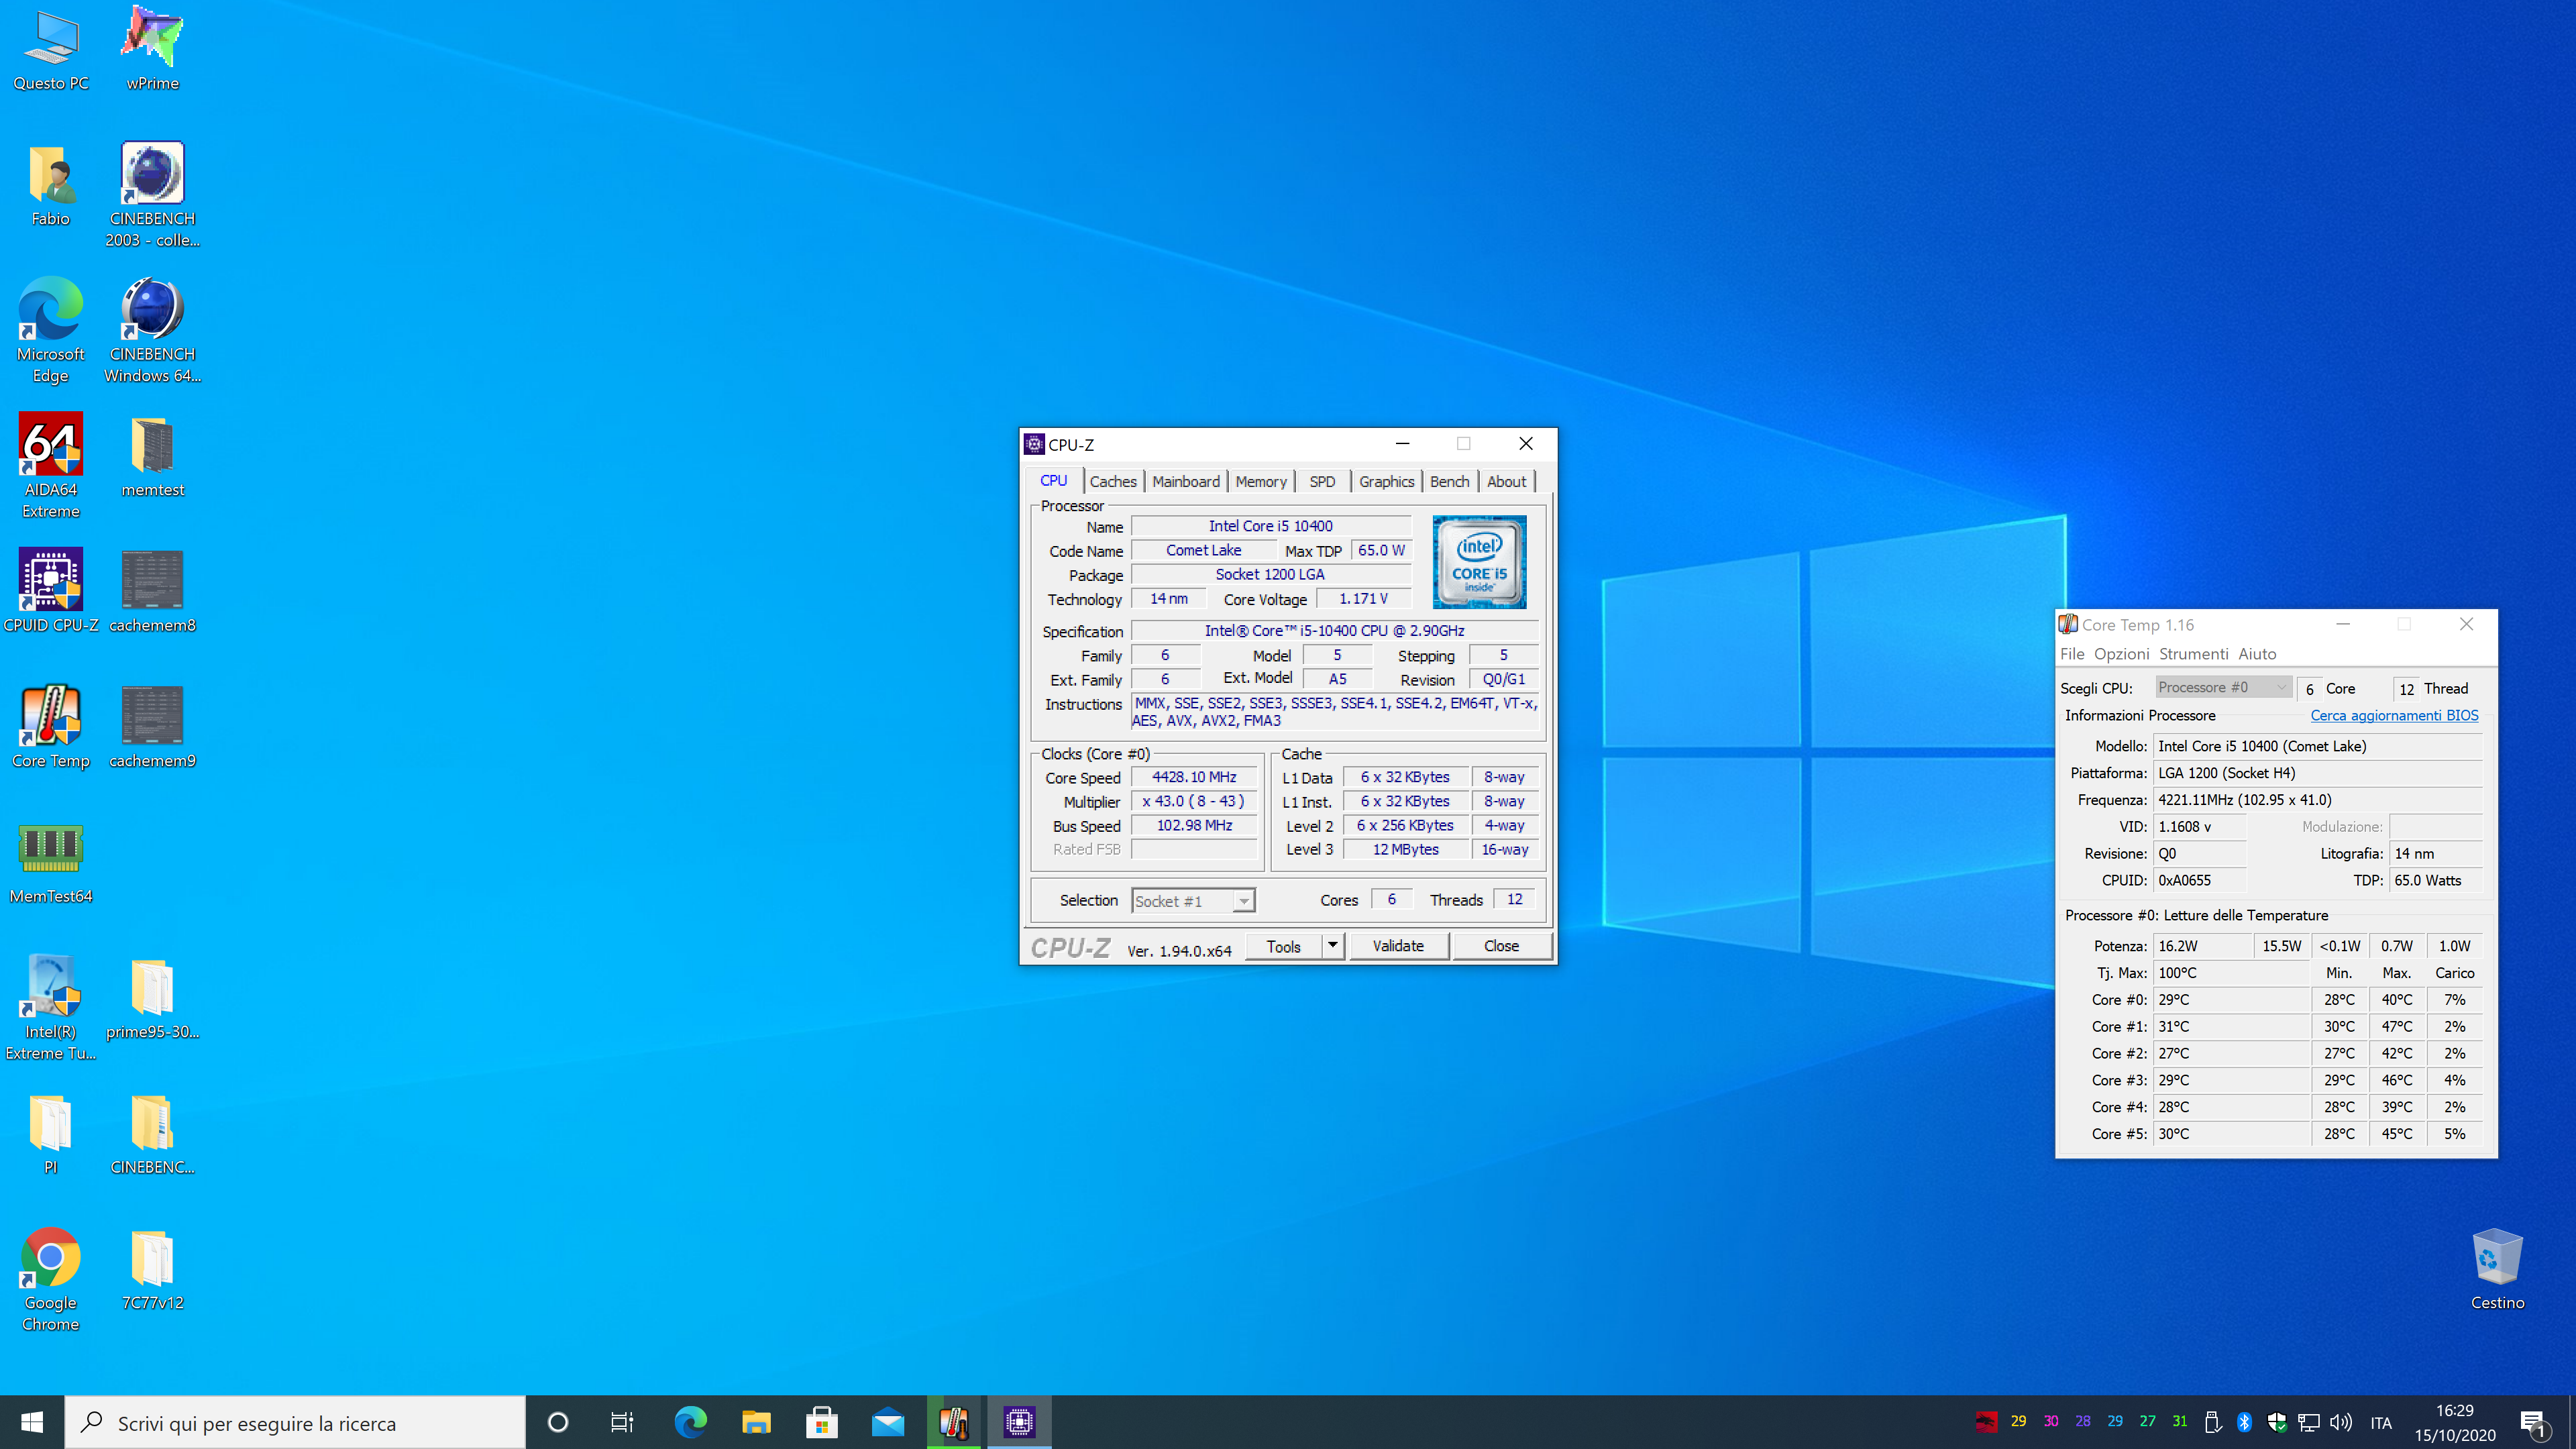The height and width of the screenshot is (1449, 2576).
Task: Click the Tools button in CPU-Z
Action: (x=1284, y=946)
